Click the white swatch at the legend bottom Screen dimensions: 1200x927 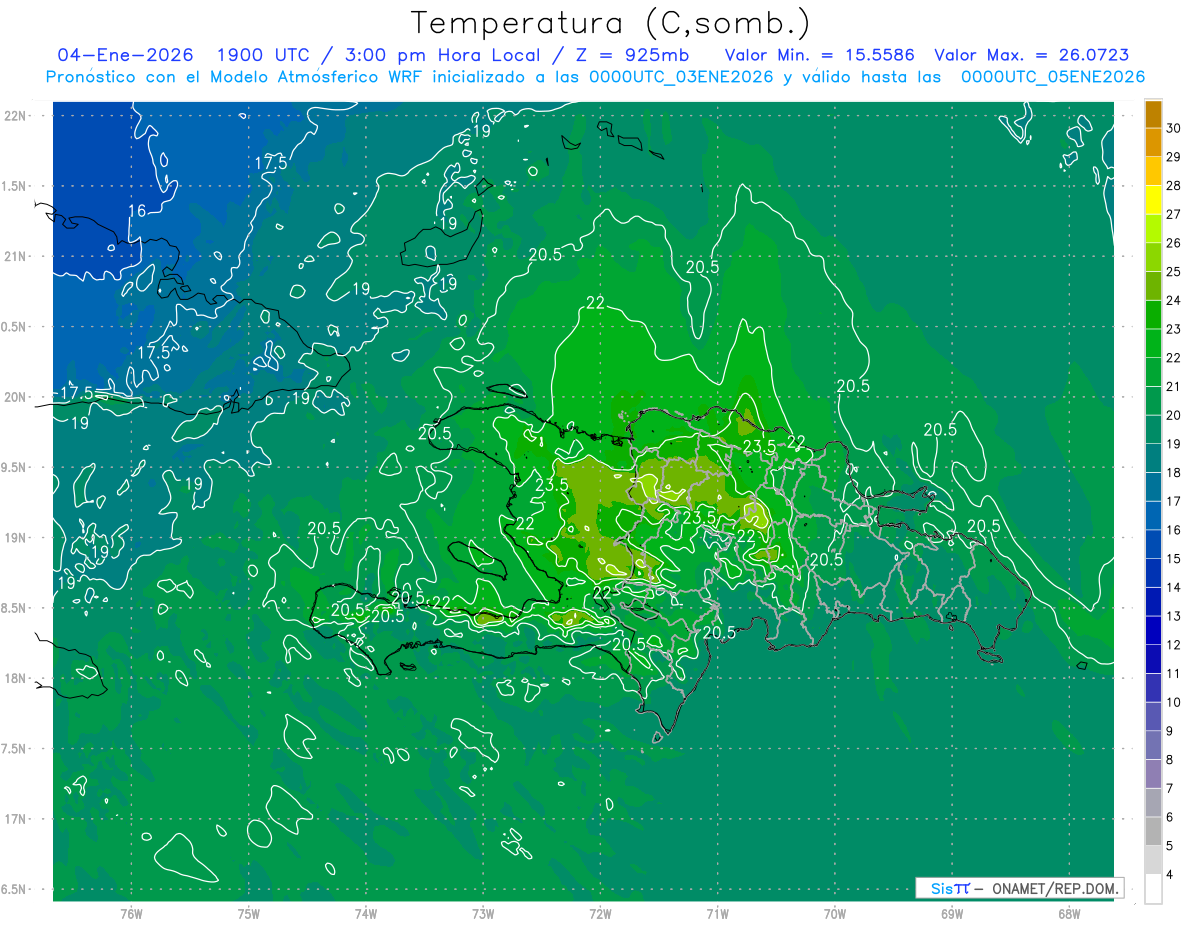(1153, 889)
